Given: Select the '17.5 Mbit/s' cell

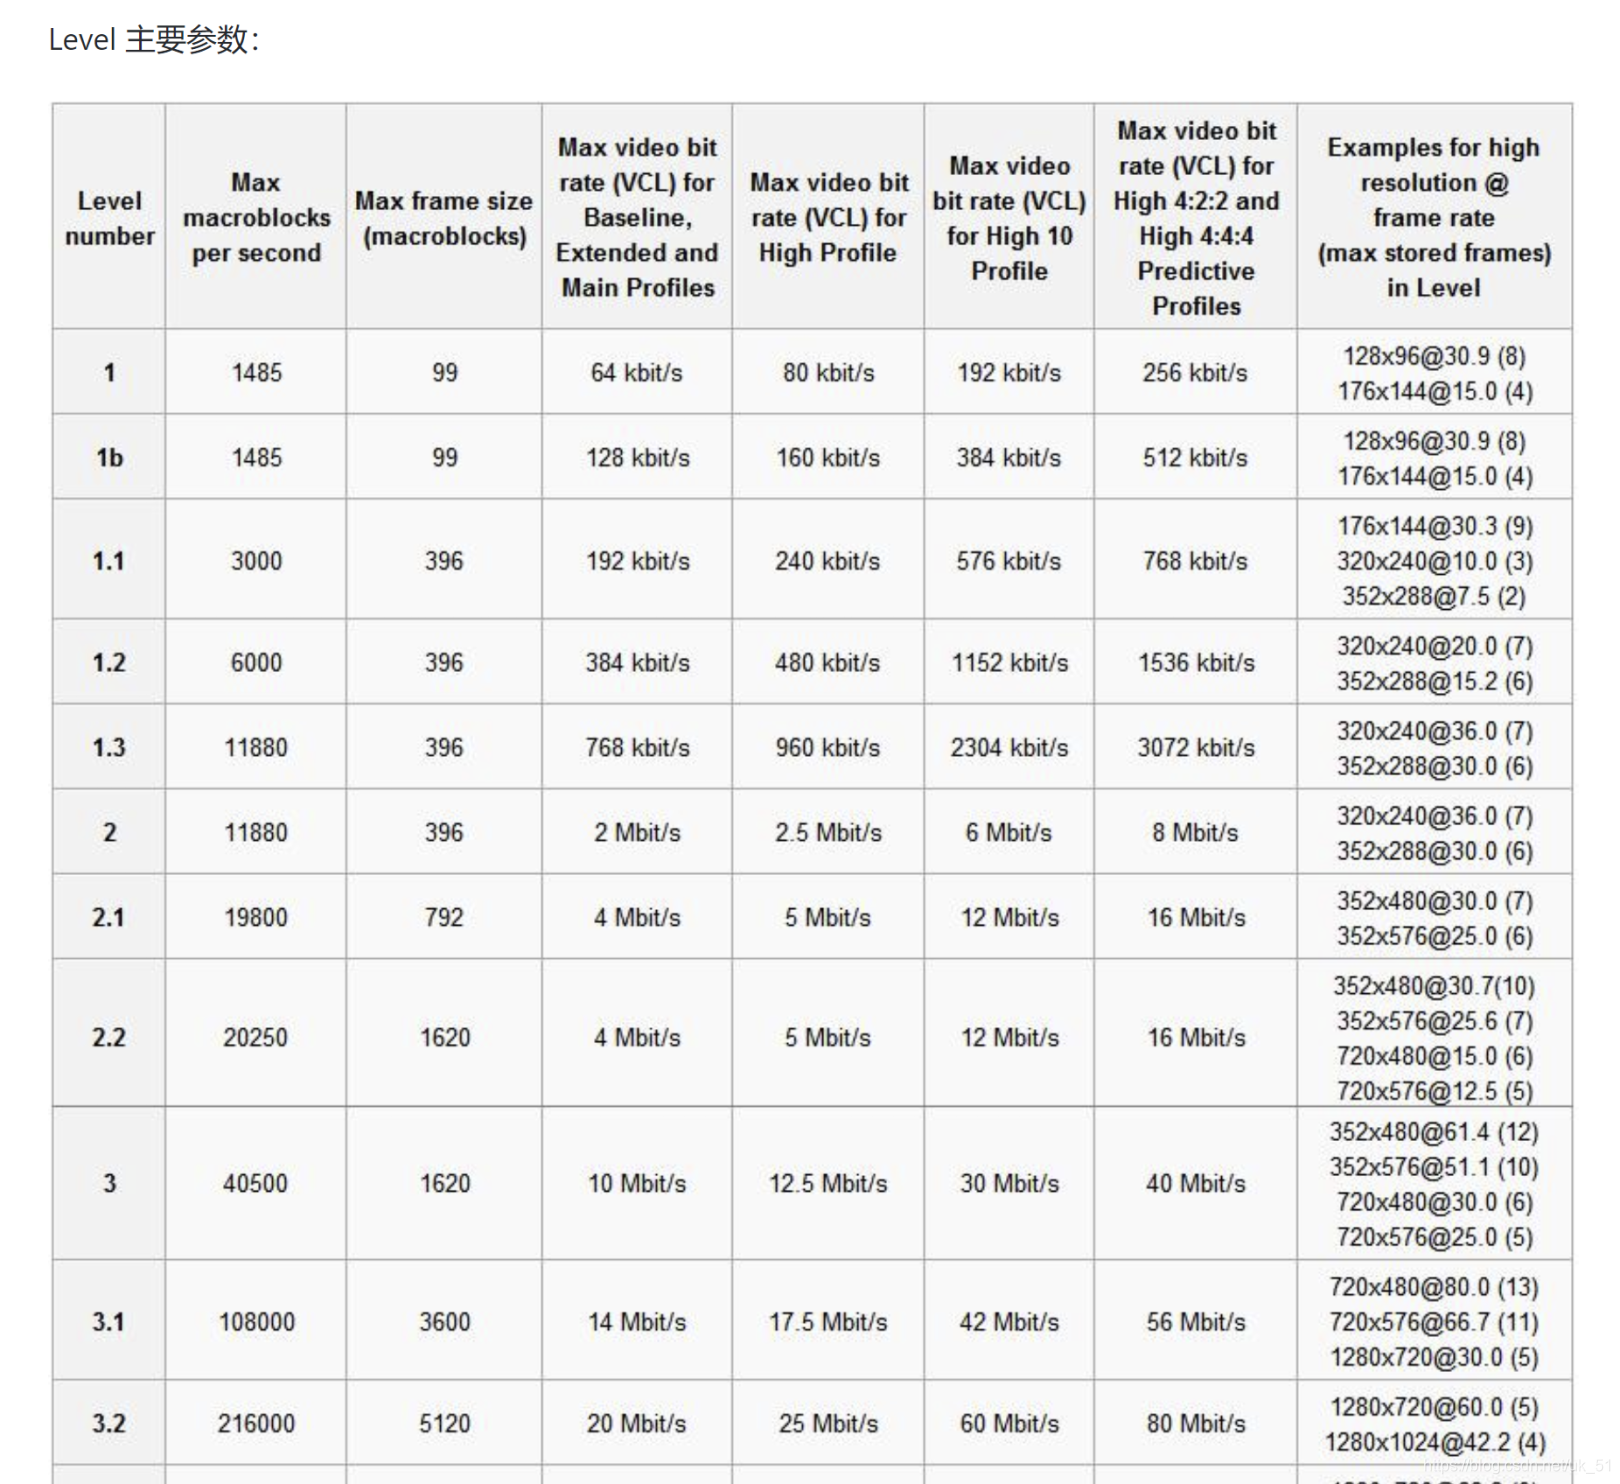Looking at the screenshot, I should tap(828, 1322).
